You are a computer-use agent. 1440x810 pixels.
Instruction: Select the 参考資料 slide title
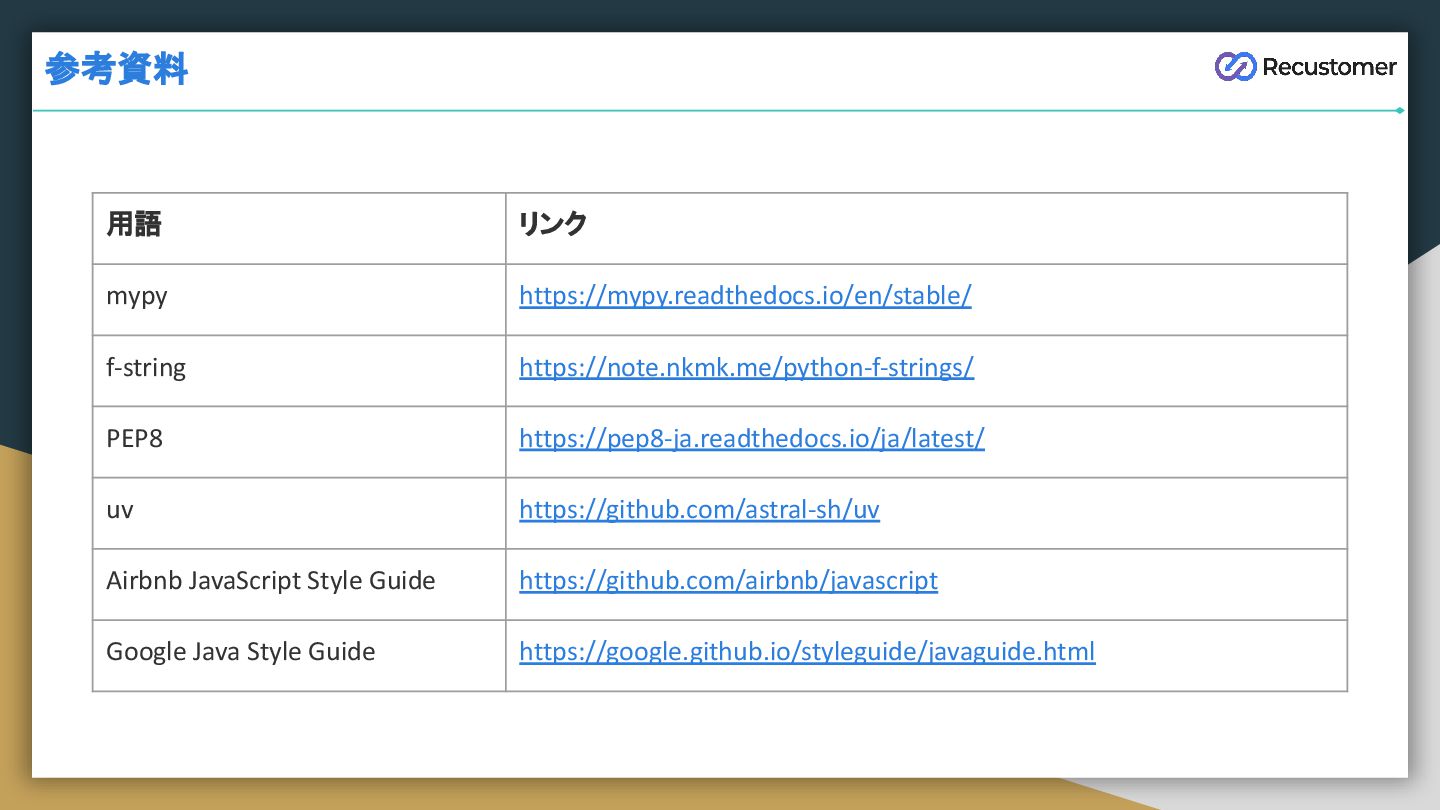[117, 69]
